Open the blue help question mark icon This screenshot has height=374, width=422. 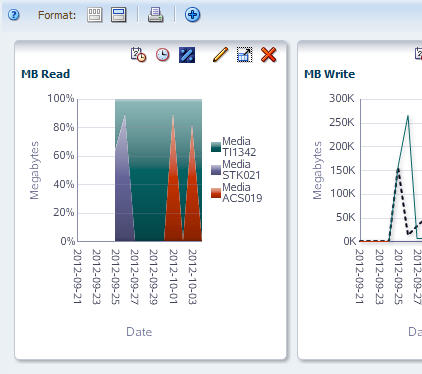[14, 15]
